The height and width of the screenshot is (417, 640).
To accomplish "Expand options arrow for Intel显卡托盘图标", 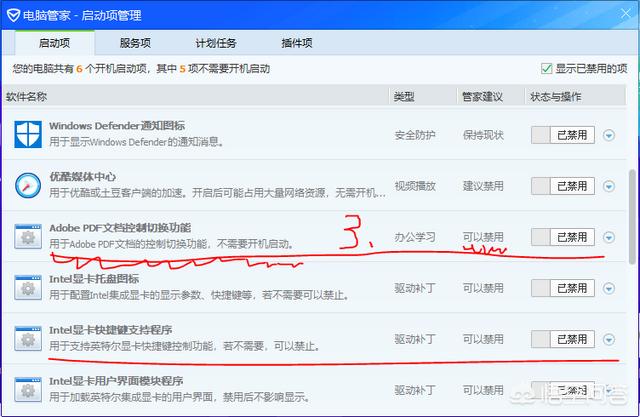I will [x=609, y=289].
